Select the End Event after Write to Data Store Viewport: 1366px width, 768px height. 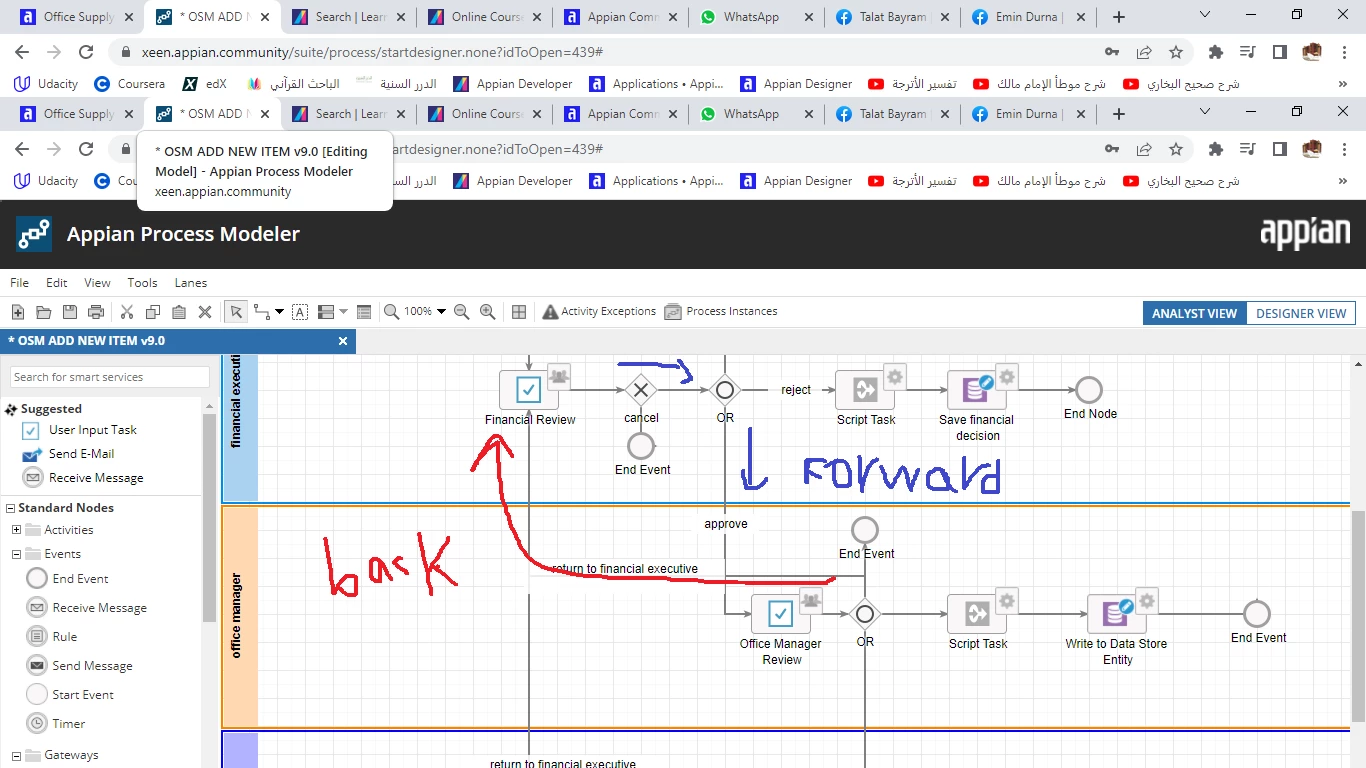(1257, 613)
